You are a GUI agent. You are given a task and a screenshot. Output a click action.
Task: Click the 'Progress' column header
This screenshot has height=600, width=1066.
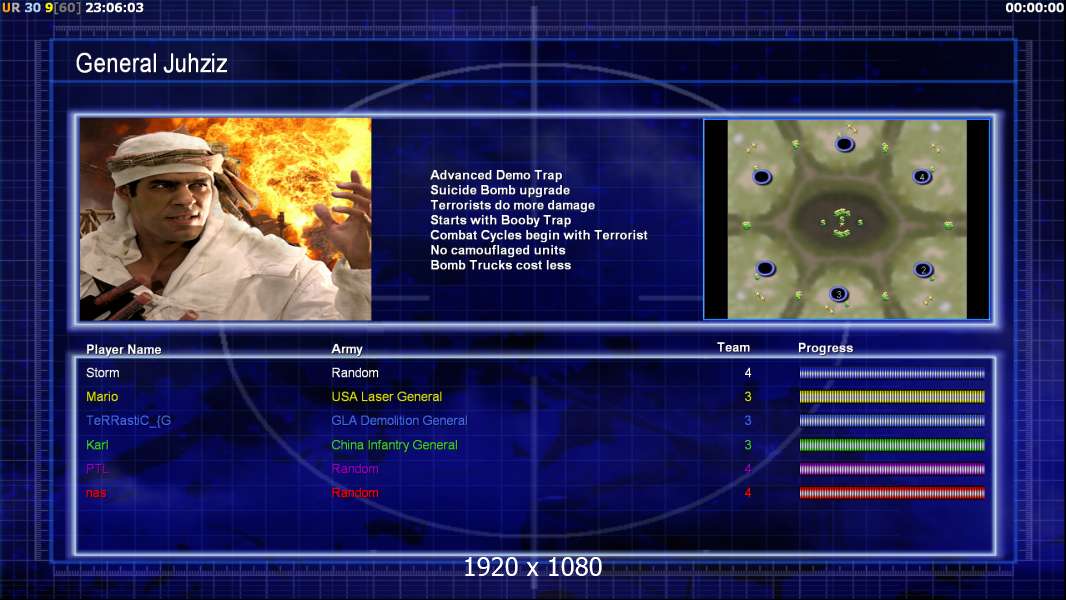tap(825, 348)
